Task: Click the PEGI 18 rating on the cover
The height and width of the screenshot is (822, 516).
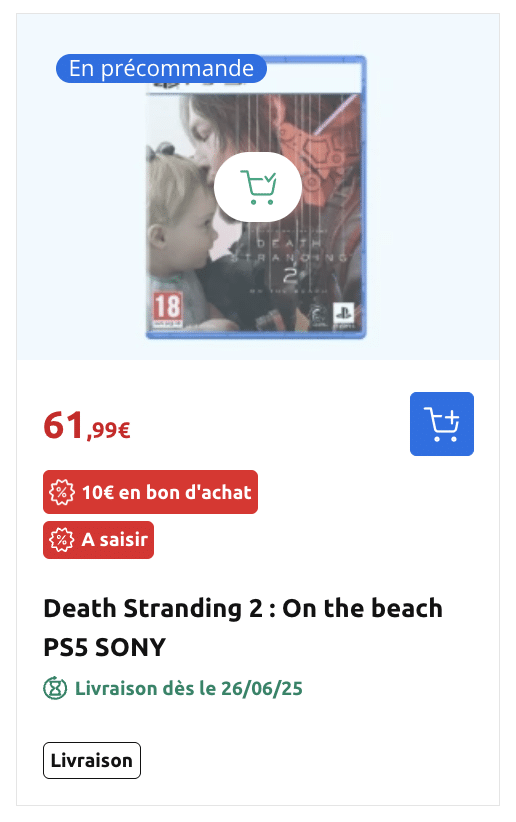Action: coord(167,310)
